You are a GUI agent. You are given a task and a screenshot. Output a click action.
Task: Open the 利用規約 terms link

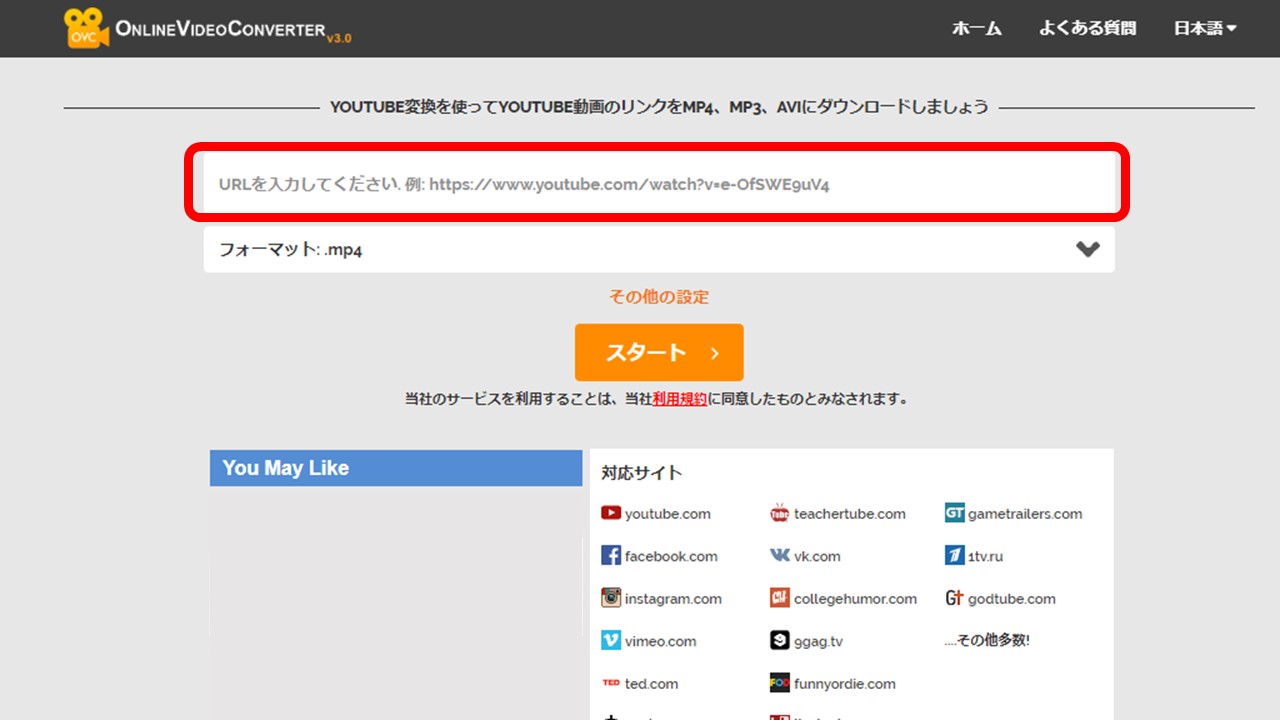click(680, 398)
